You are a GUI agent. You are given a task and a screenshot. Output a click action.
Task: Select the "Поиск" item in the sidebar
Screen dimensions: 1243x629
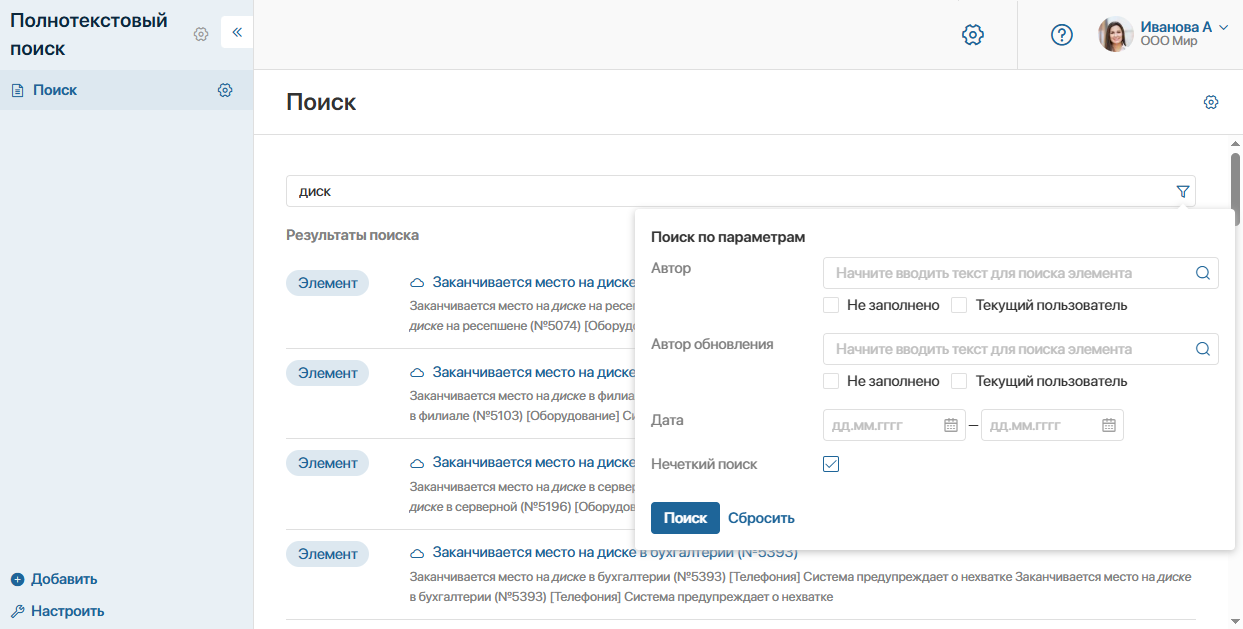[126, 90]
